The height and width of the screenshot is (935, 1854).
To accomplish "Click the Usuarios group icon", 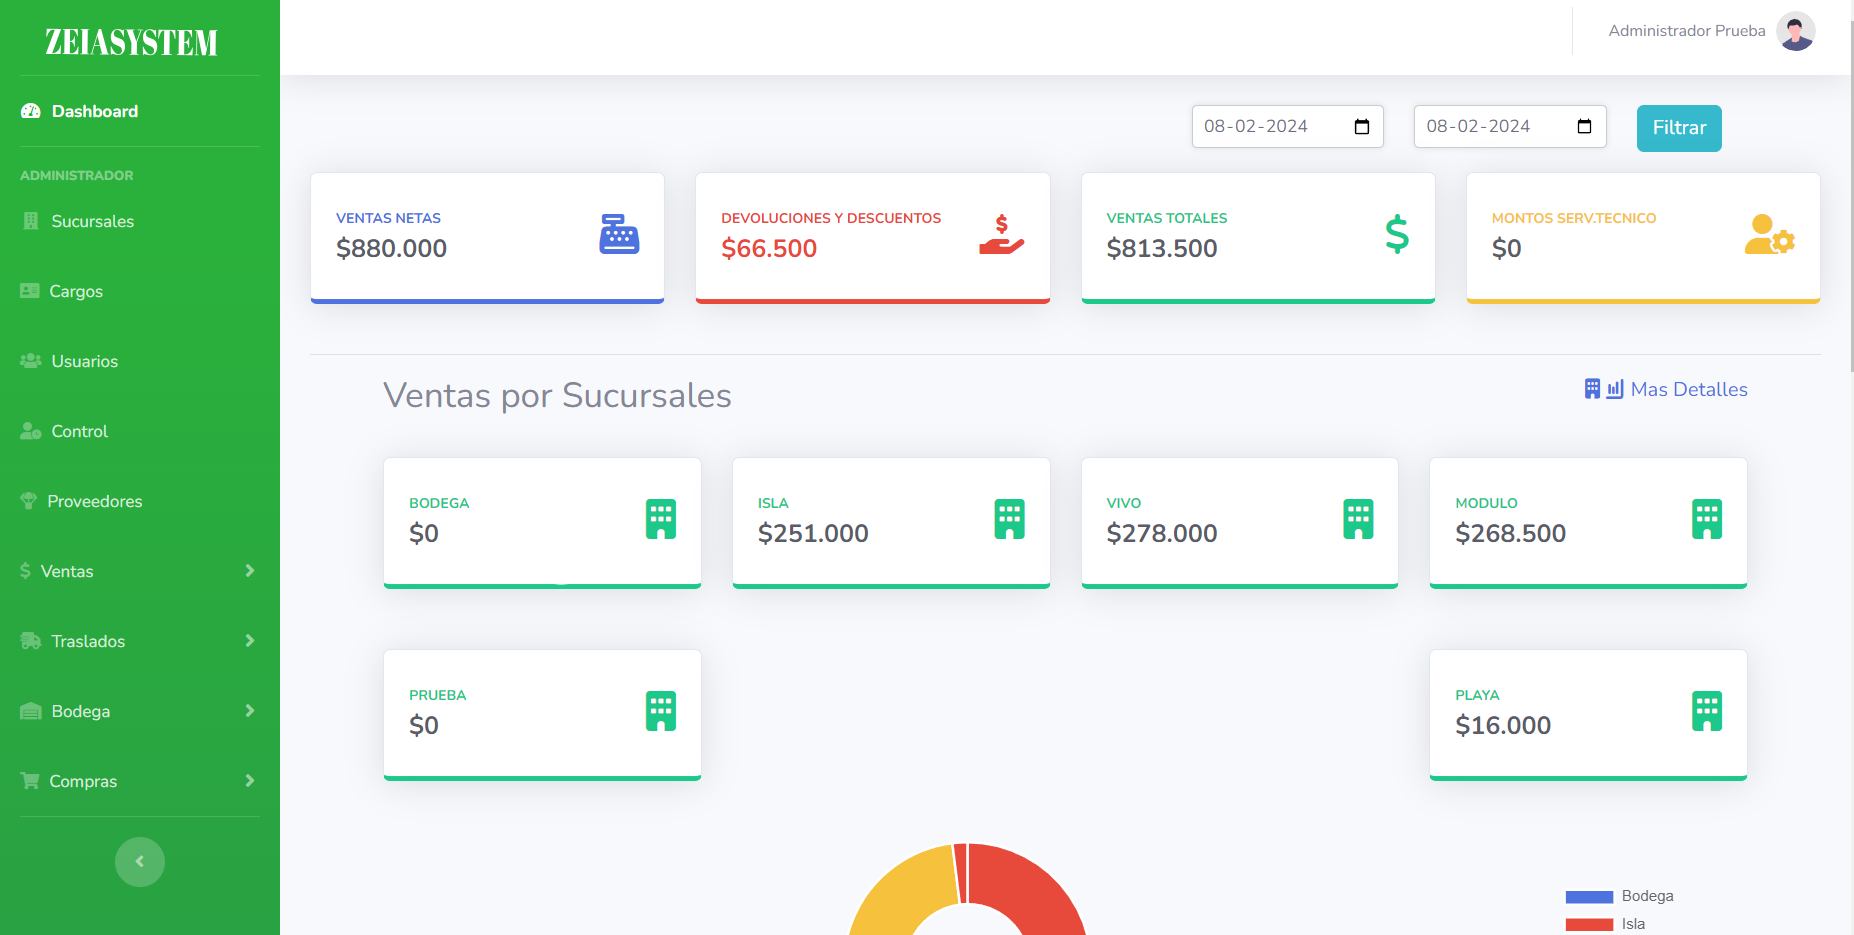I will click(28, 361).
